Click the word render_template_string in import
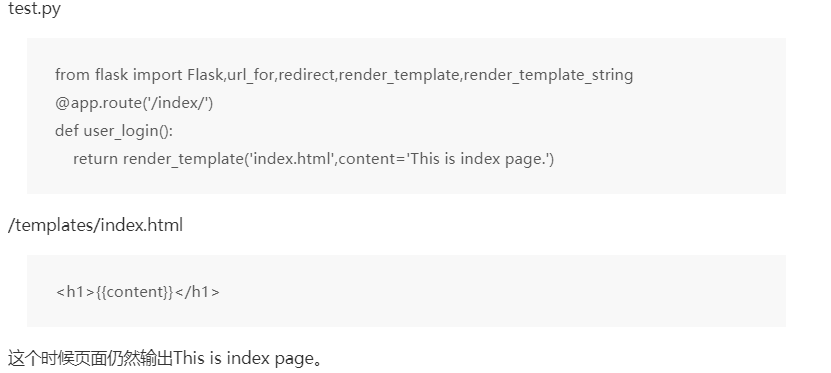Image resolution: width=831 pixels, height=373 pixels. 549,75
